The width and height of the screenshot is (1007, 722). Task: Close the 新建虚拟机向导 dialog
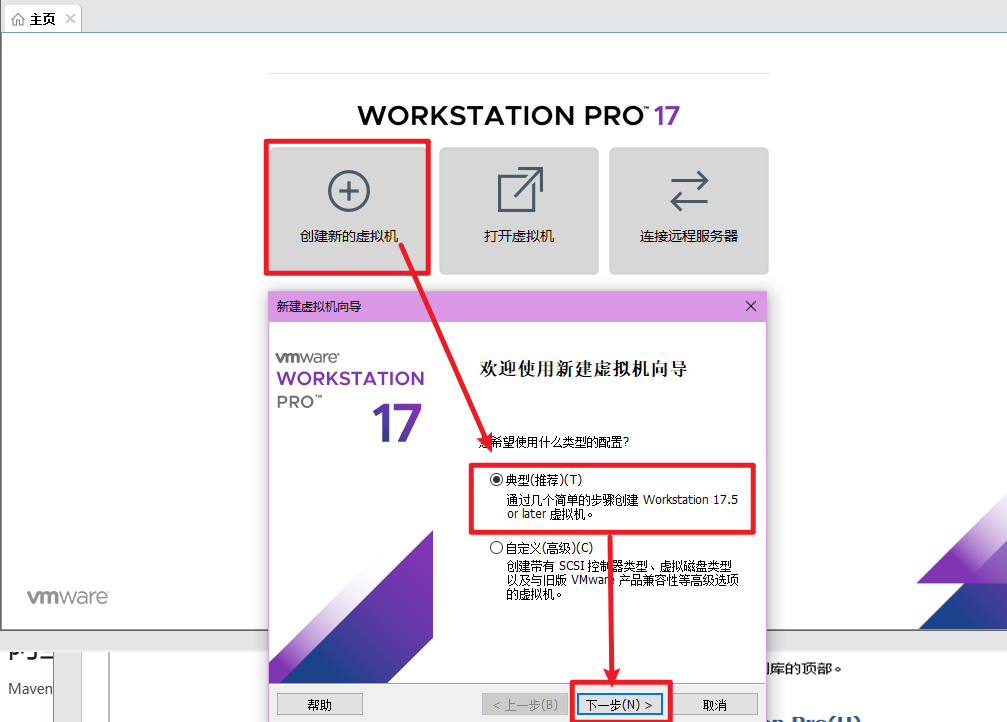[751, 306]
